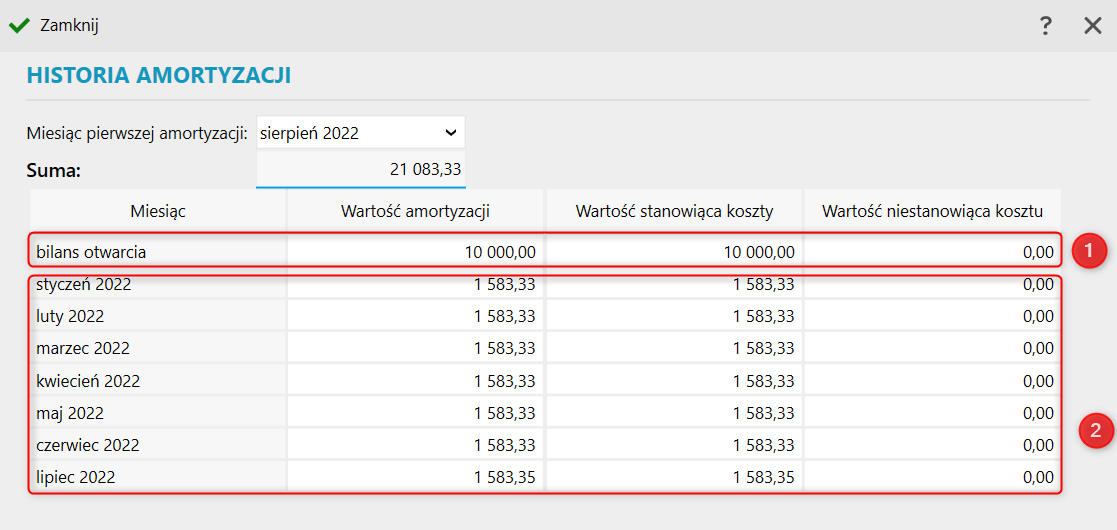Screen dimensions: 1117x530
Task: Select the bilans otwarcia row
Action: [x=545, y=251]
